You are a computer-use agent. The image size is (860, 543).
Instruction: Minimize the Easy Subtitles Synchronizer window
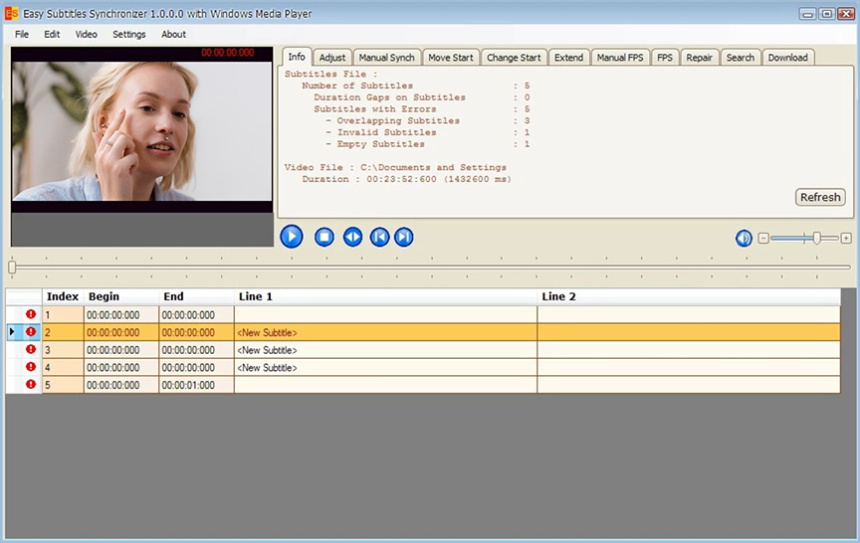pyautogui.click(x=807, y=14)
